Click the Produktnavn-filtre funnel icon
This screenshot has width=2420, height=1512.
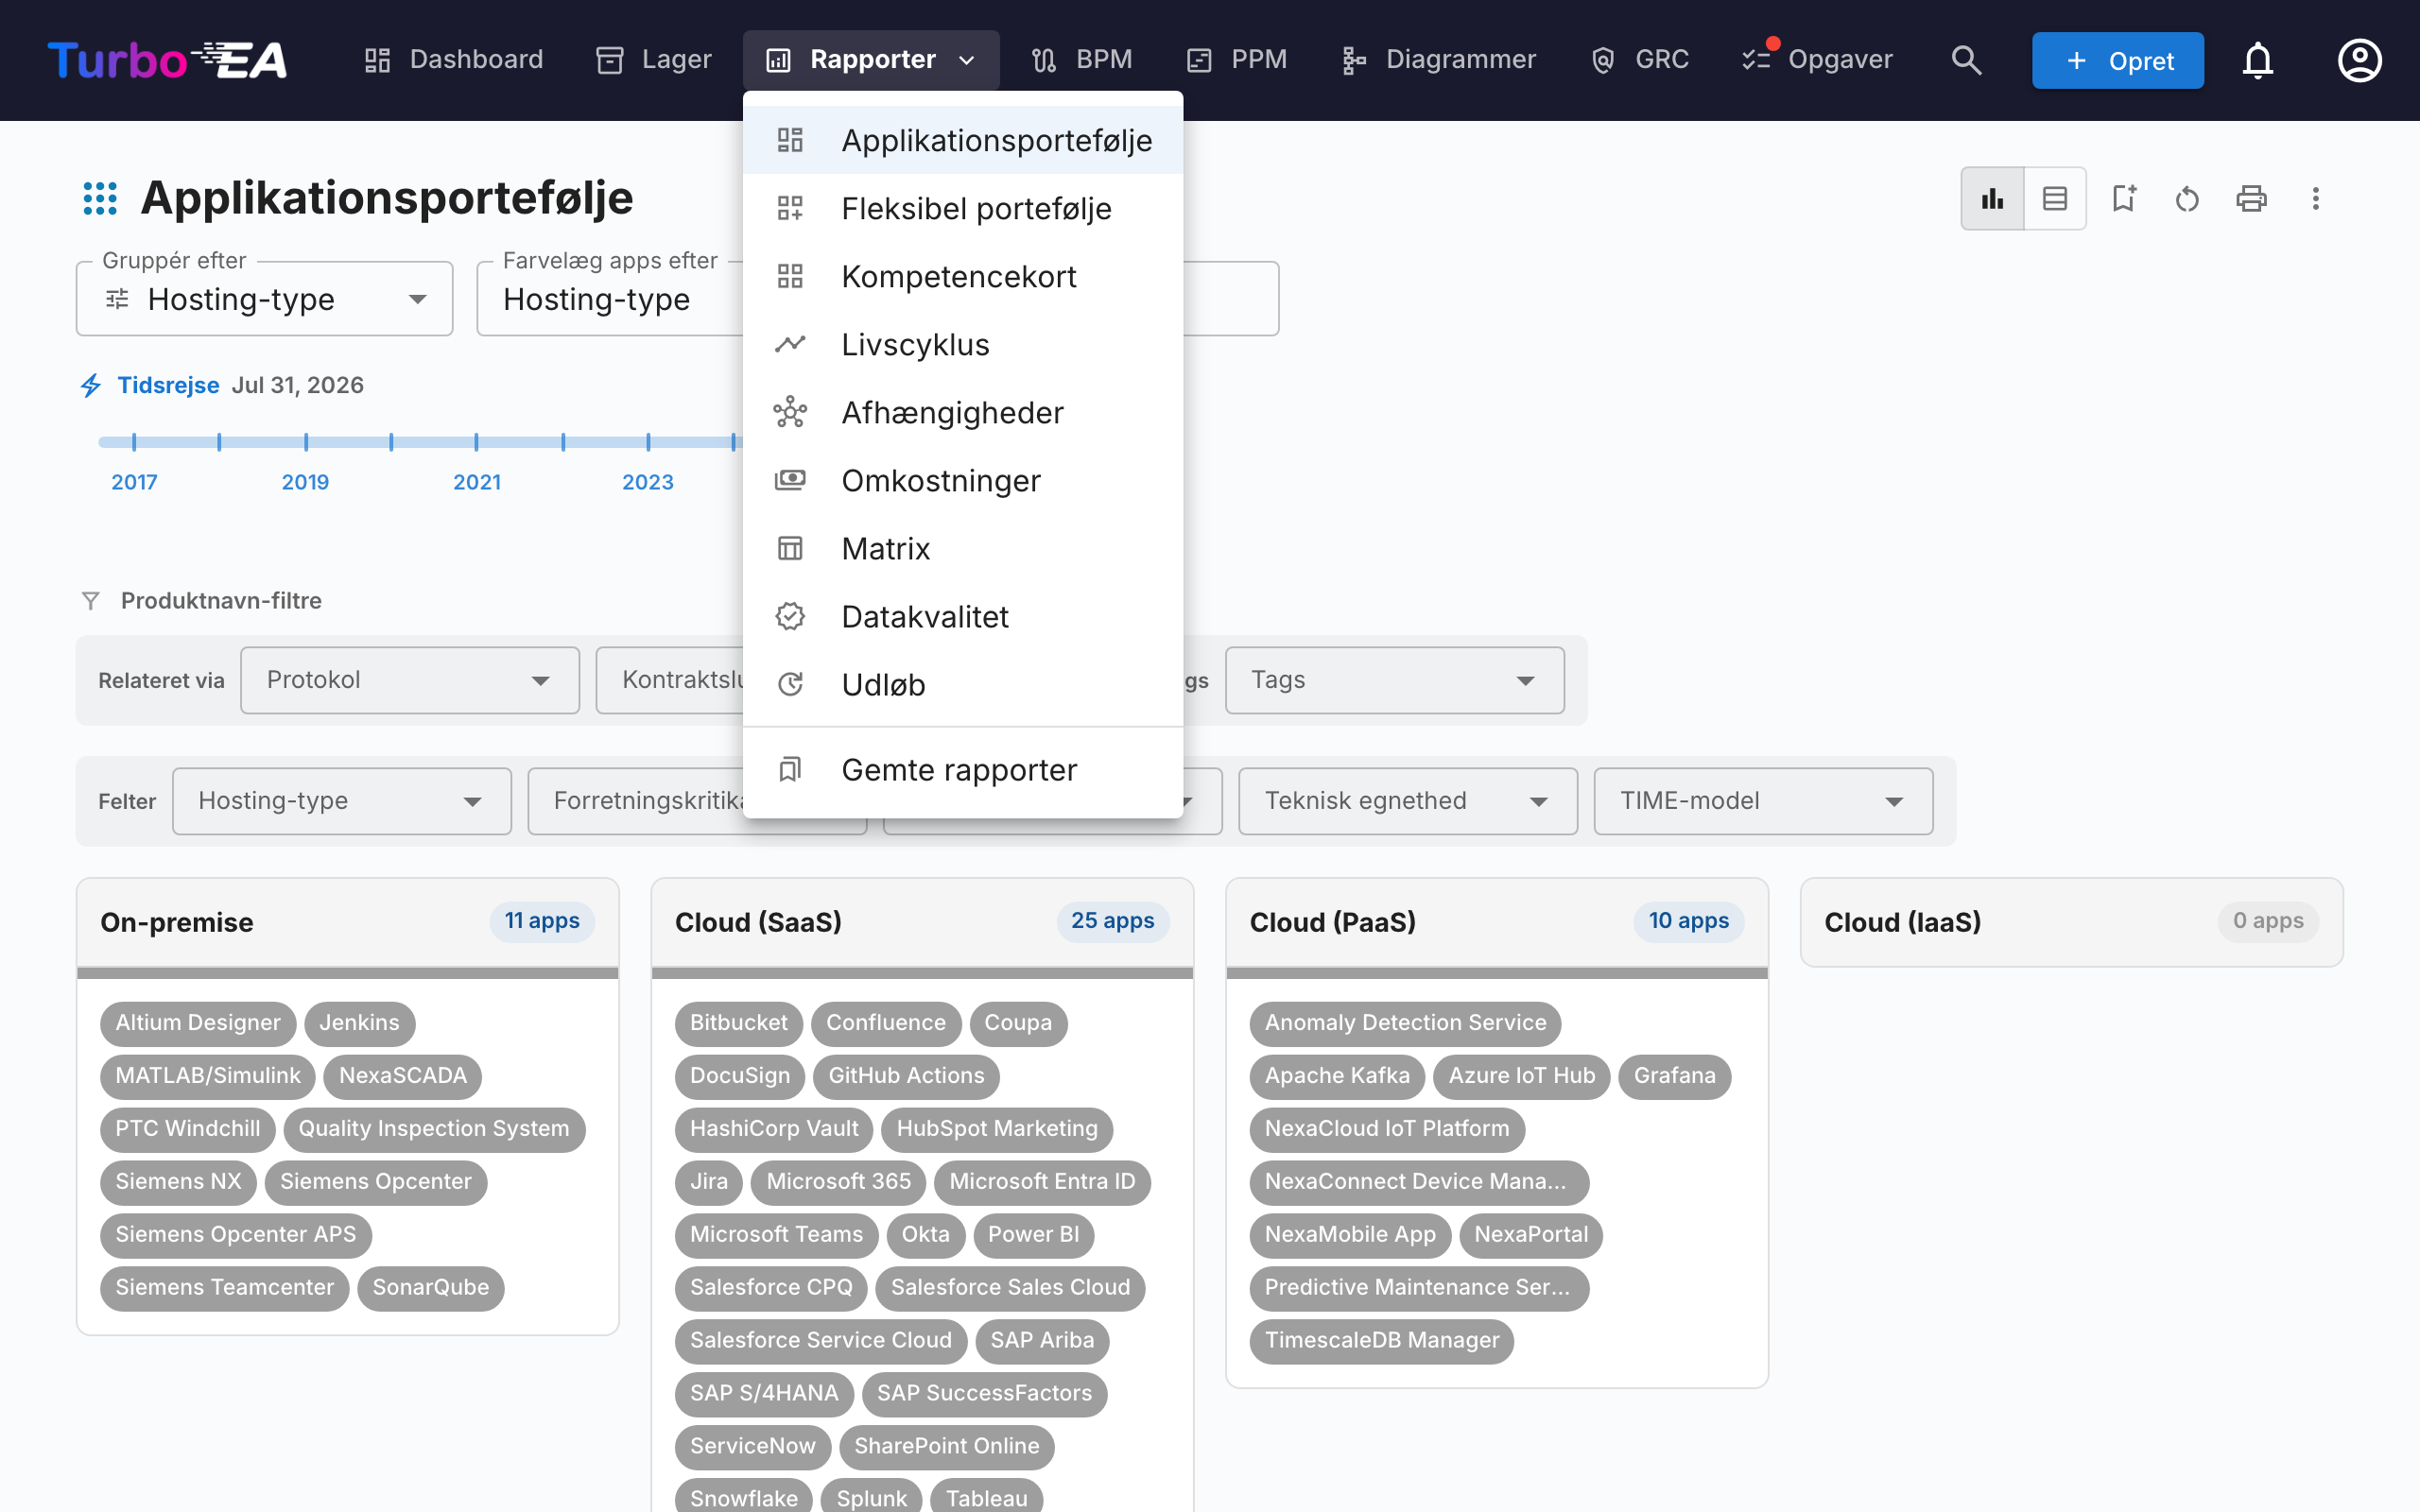(91, 601)
